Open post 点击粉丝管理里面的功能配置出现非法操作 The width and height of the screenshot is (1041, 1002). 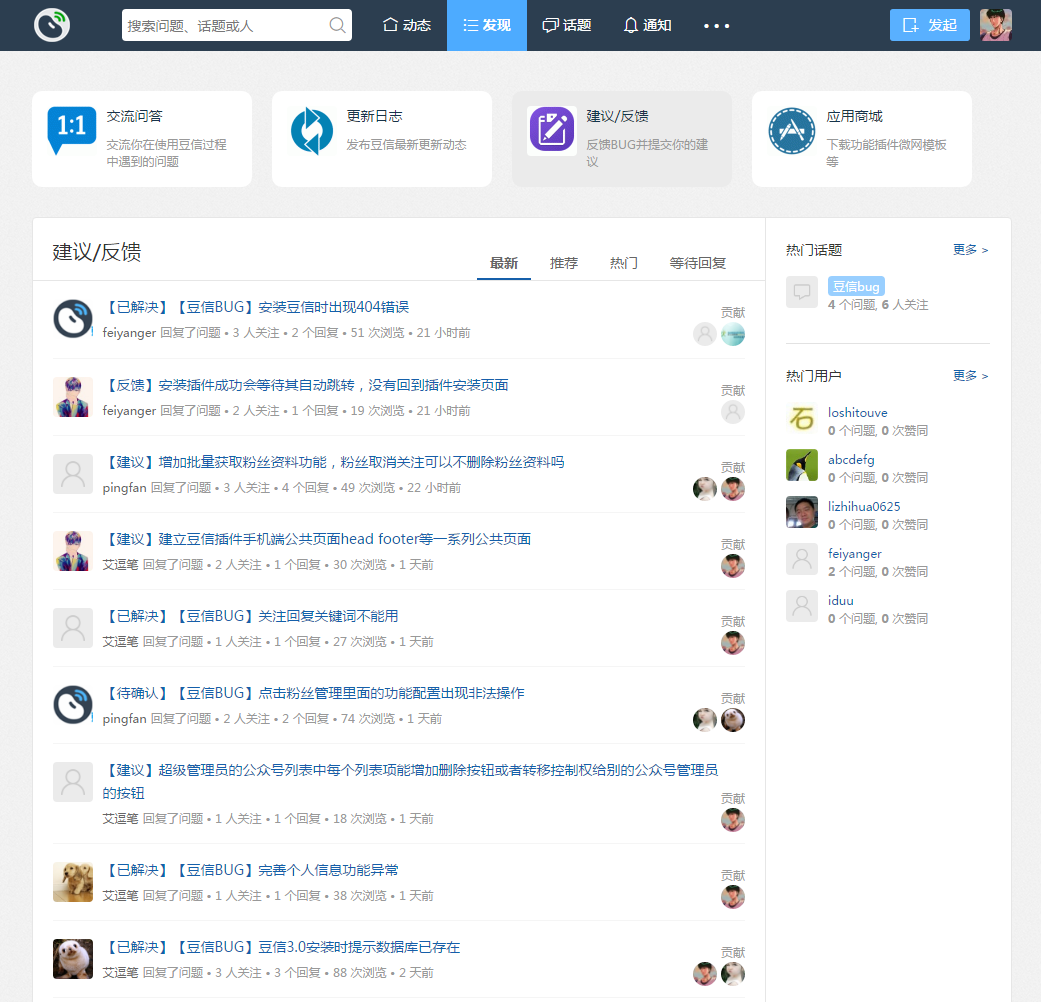click(x=313, y=693)
